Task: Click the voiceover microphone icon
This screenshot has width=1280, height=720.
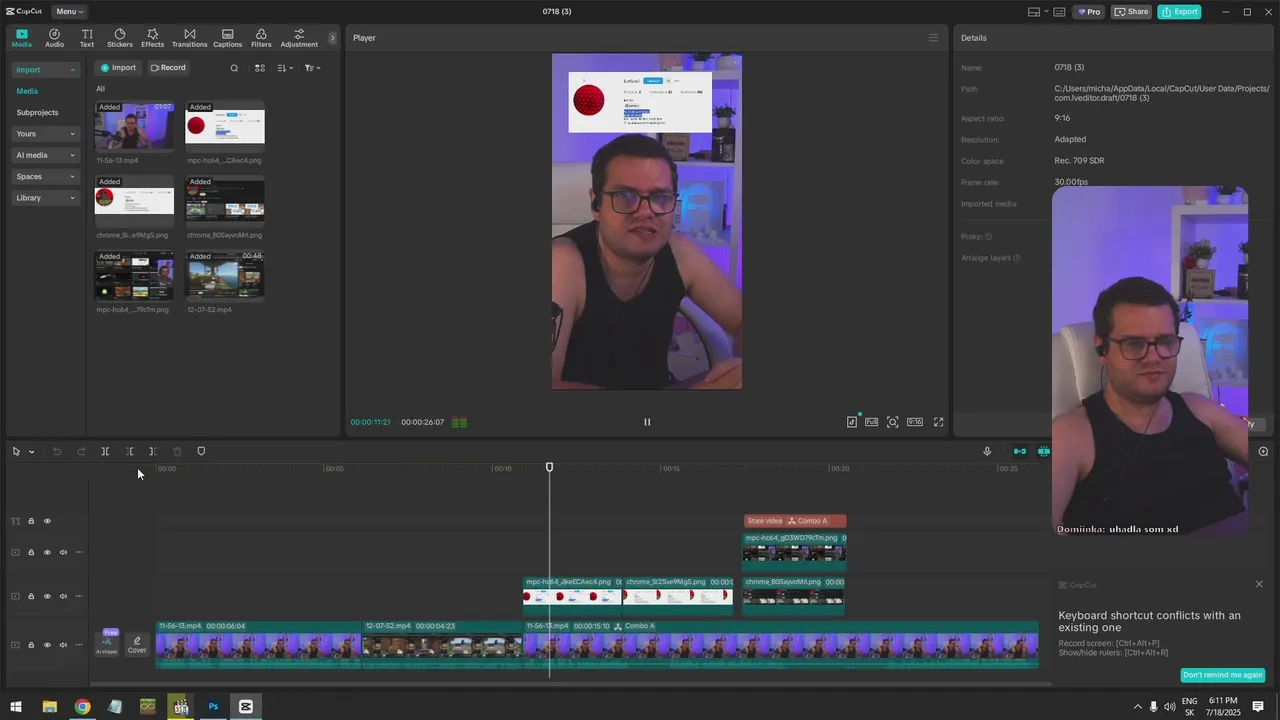Action: [987, 452]
